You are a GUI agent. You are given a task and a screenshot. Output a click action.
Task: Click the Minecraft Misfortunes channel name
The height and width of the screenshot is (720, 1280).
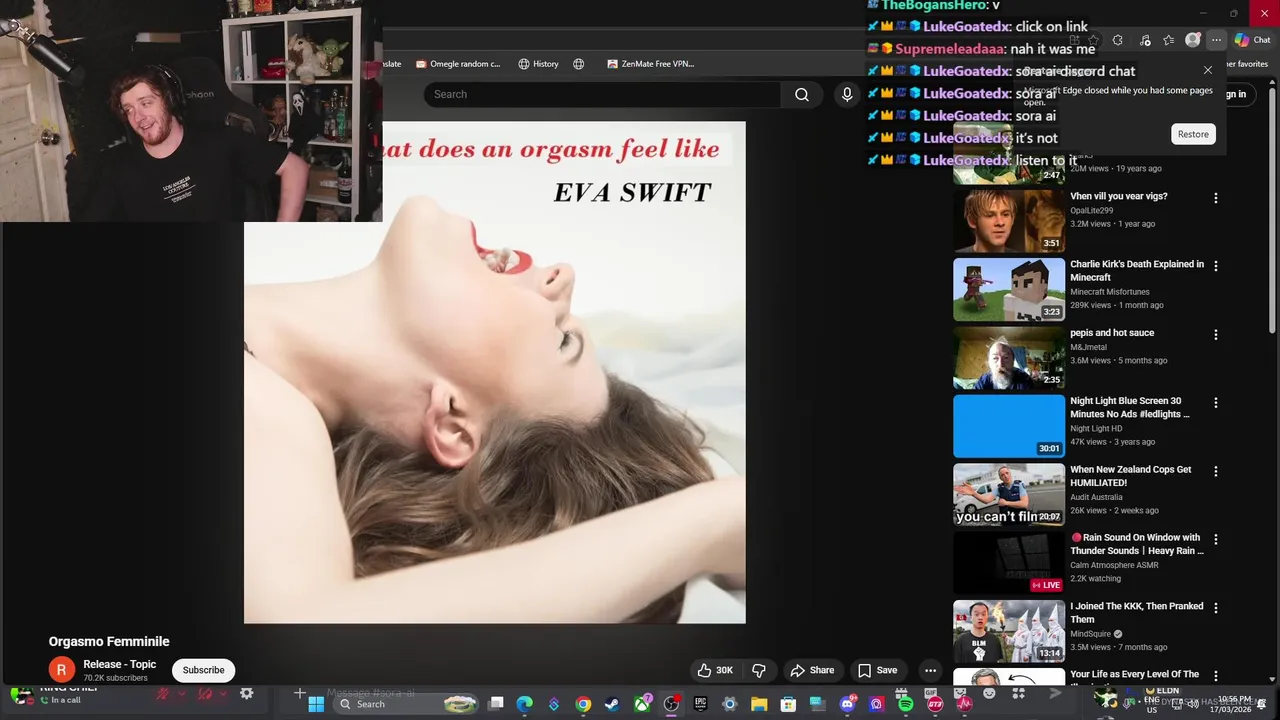[1110, 292]
